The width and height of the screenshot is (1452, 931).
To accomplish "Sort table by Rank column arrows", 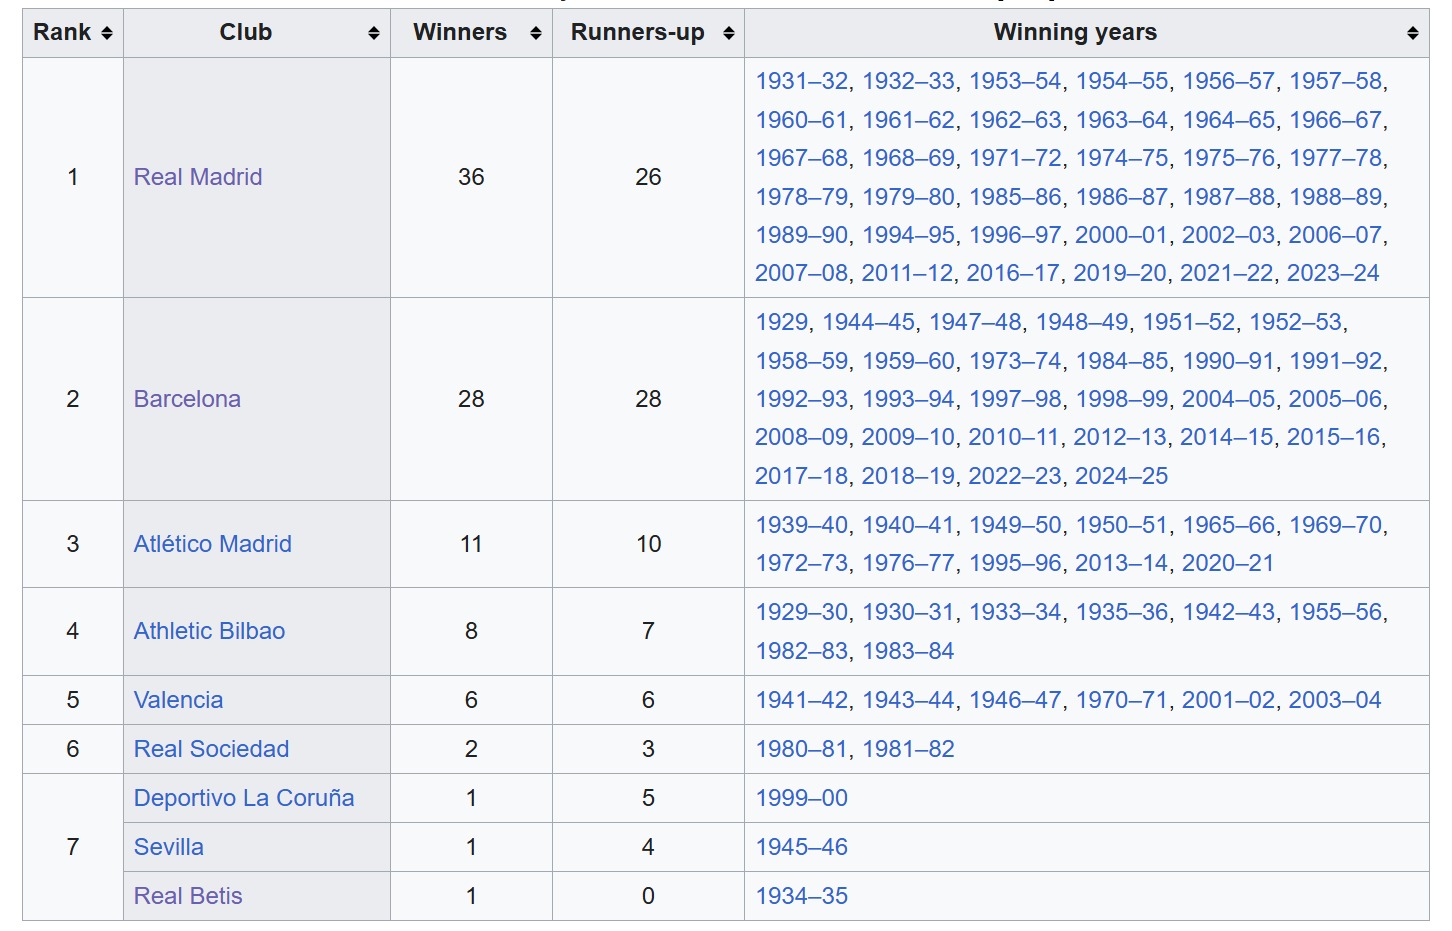I will [x=107, y=33].
